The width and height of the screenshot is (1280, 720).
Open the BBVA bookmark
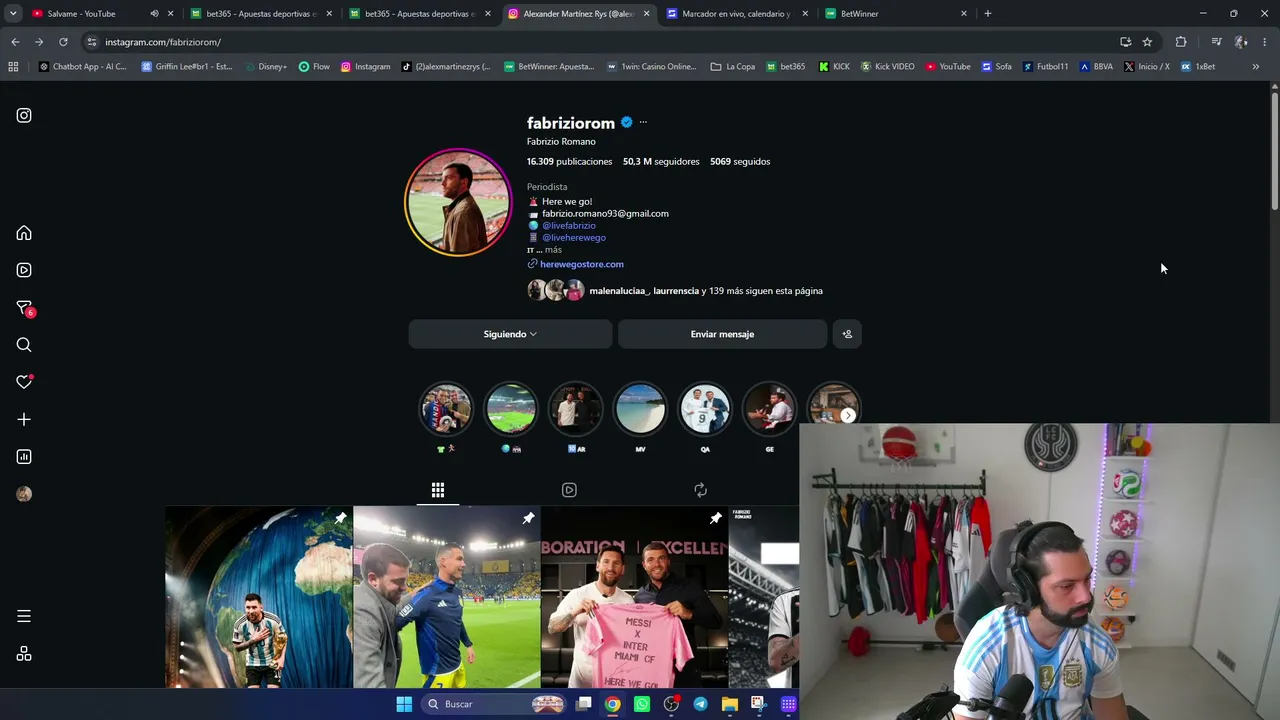[x=1096, y=67]
